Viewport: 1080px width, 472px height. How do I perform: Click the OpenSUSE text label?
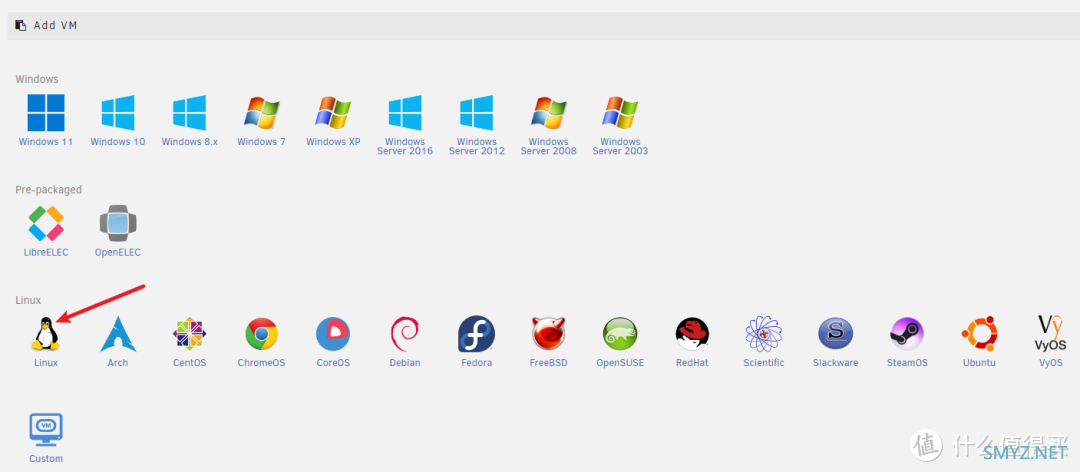click(x=620, y=362)
